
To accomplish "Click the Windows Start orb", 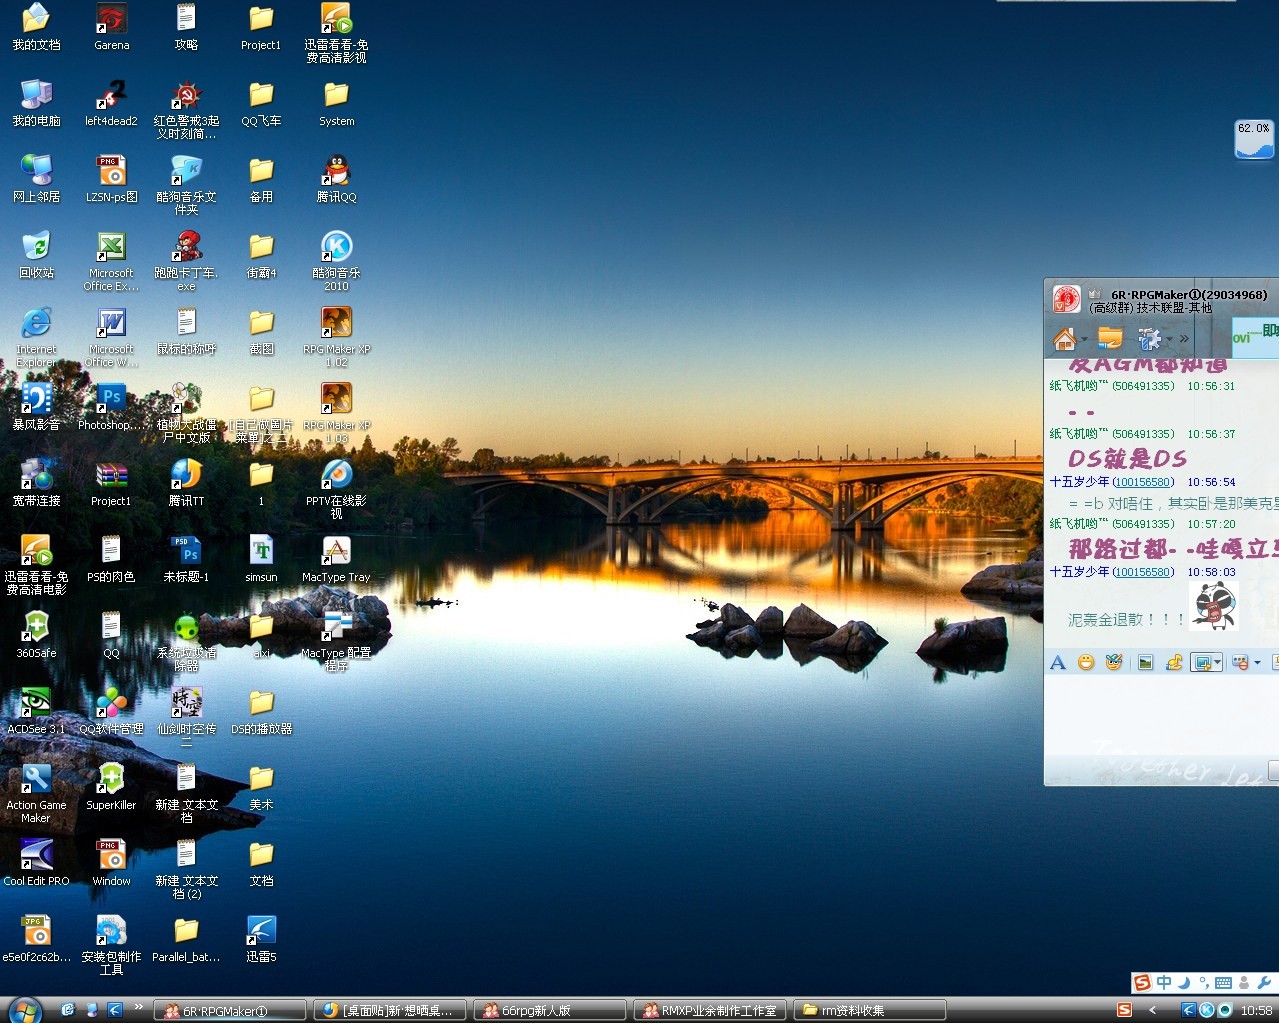I will pyautogui.click(x=25, y=1009).
